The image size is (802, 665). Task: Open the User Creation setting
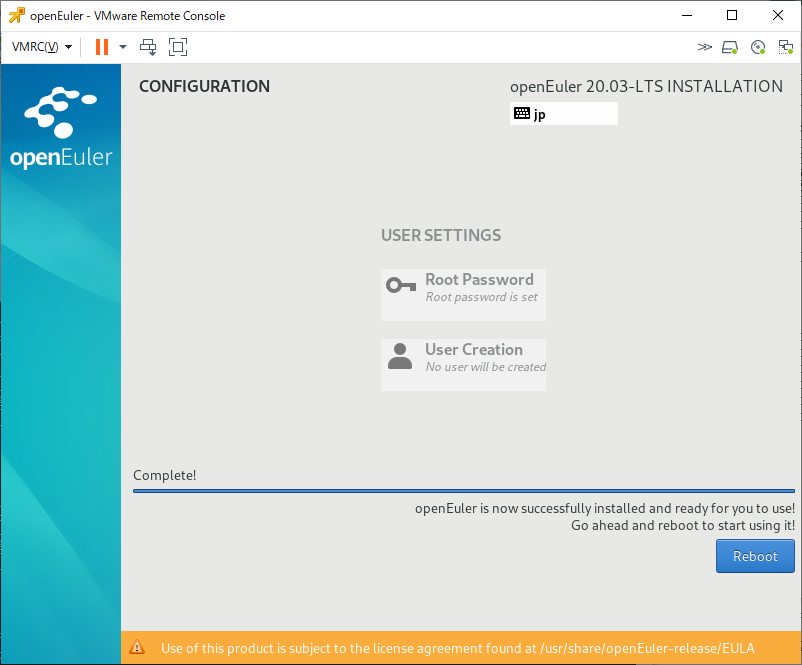[x=463, y=365]
